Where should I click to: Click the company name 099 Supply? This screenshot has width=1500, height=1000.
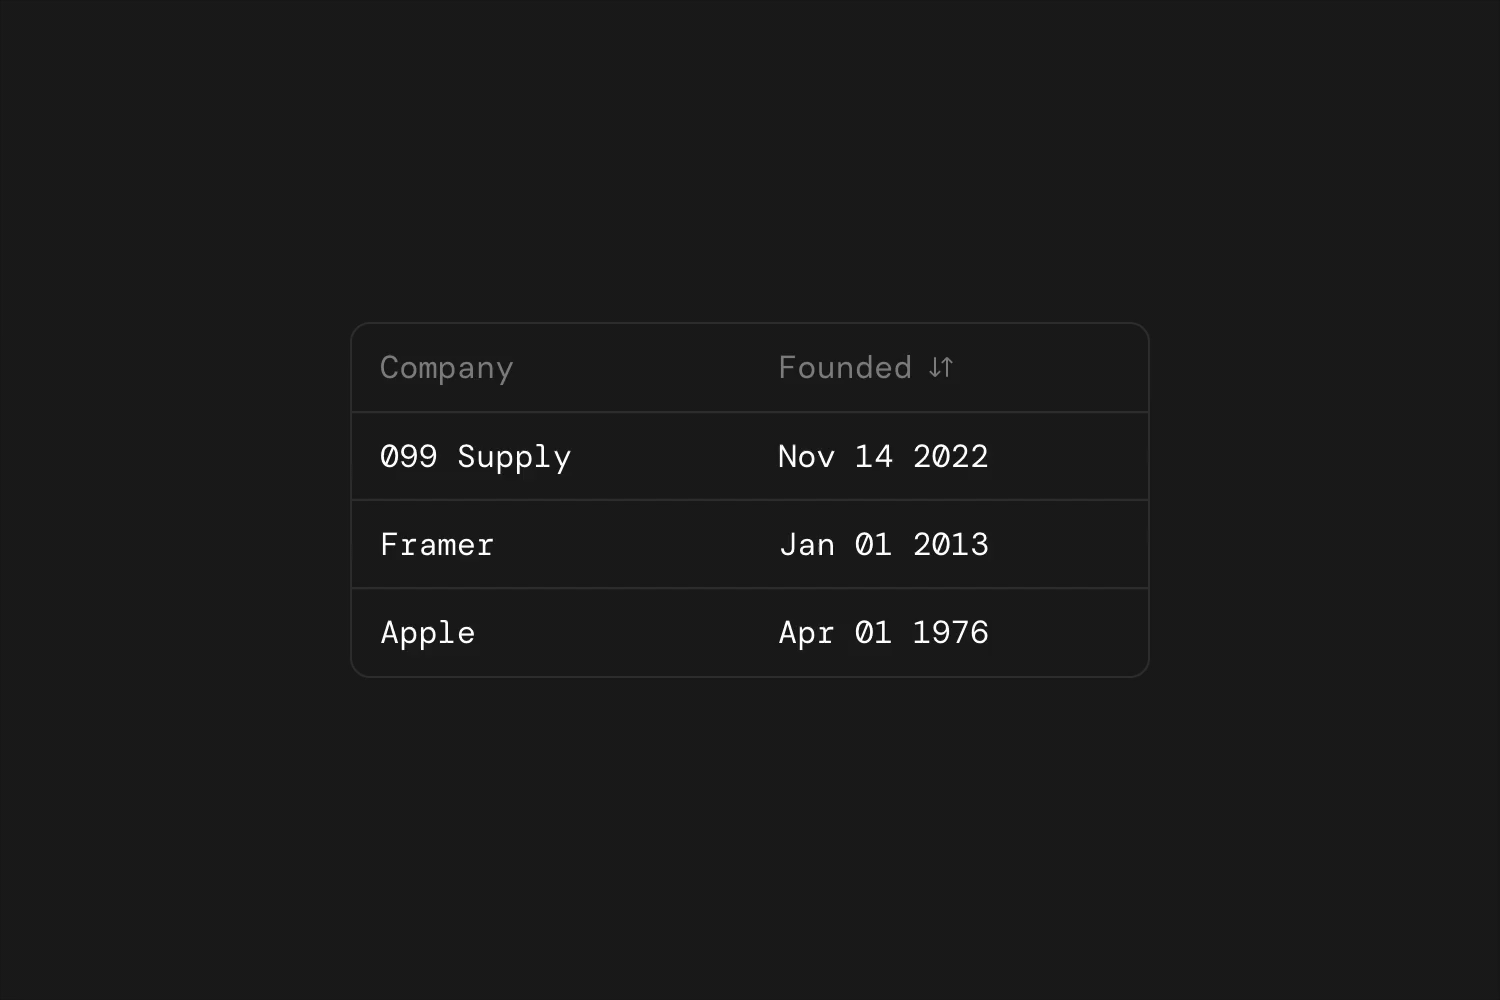(x=476, y=456)
